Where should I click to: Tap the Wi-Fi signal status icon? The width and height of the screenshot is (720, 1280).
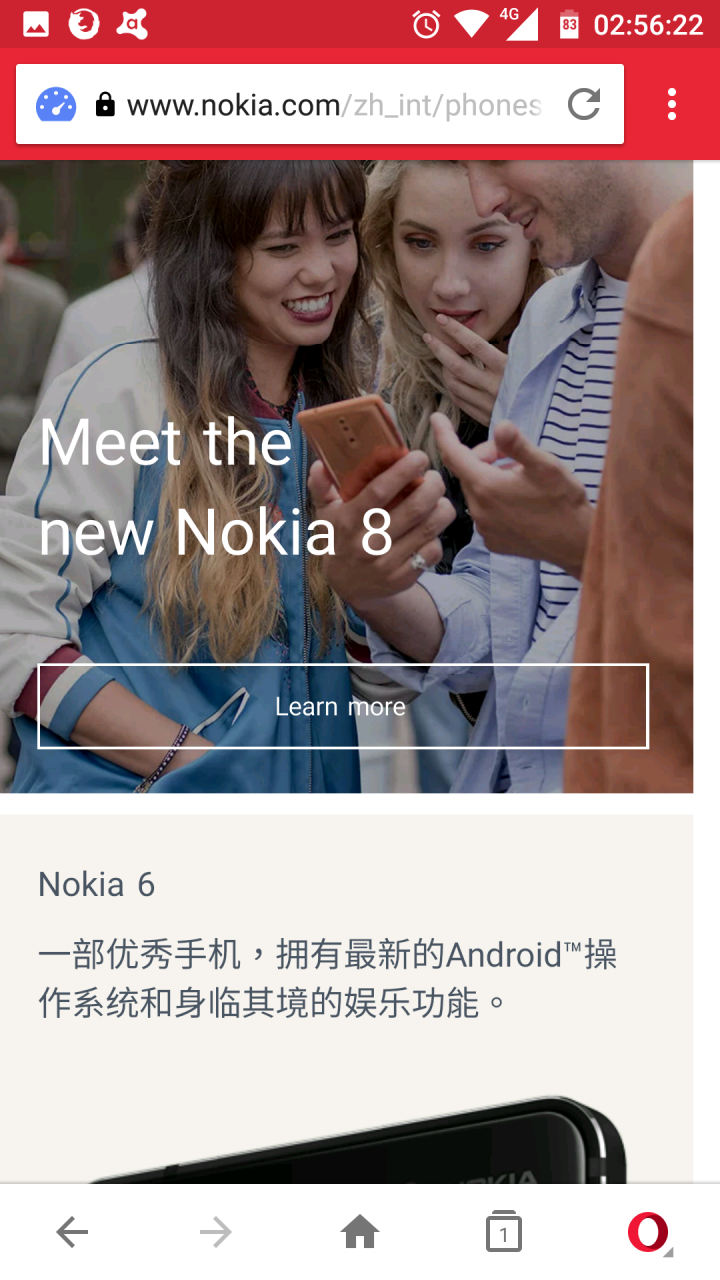471,25
